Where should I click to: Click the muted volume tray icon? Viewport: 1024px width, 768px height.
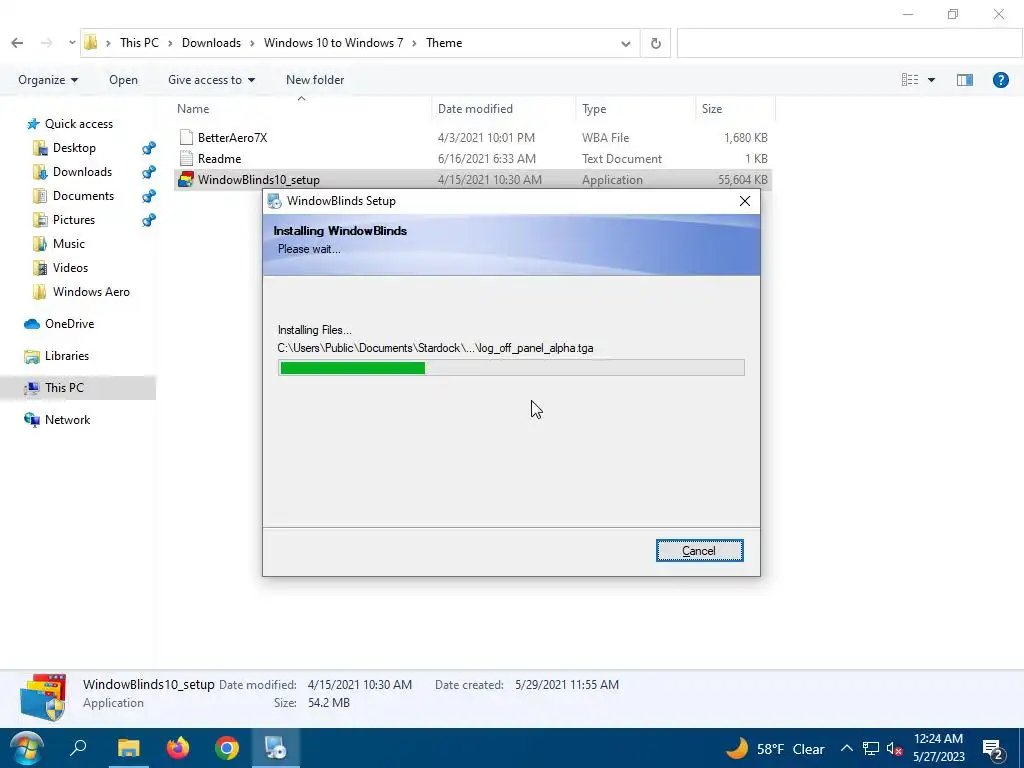coord(895,749)
